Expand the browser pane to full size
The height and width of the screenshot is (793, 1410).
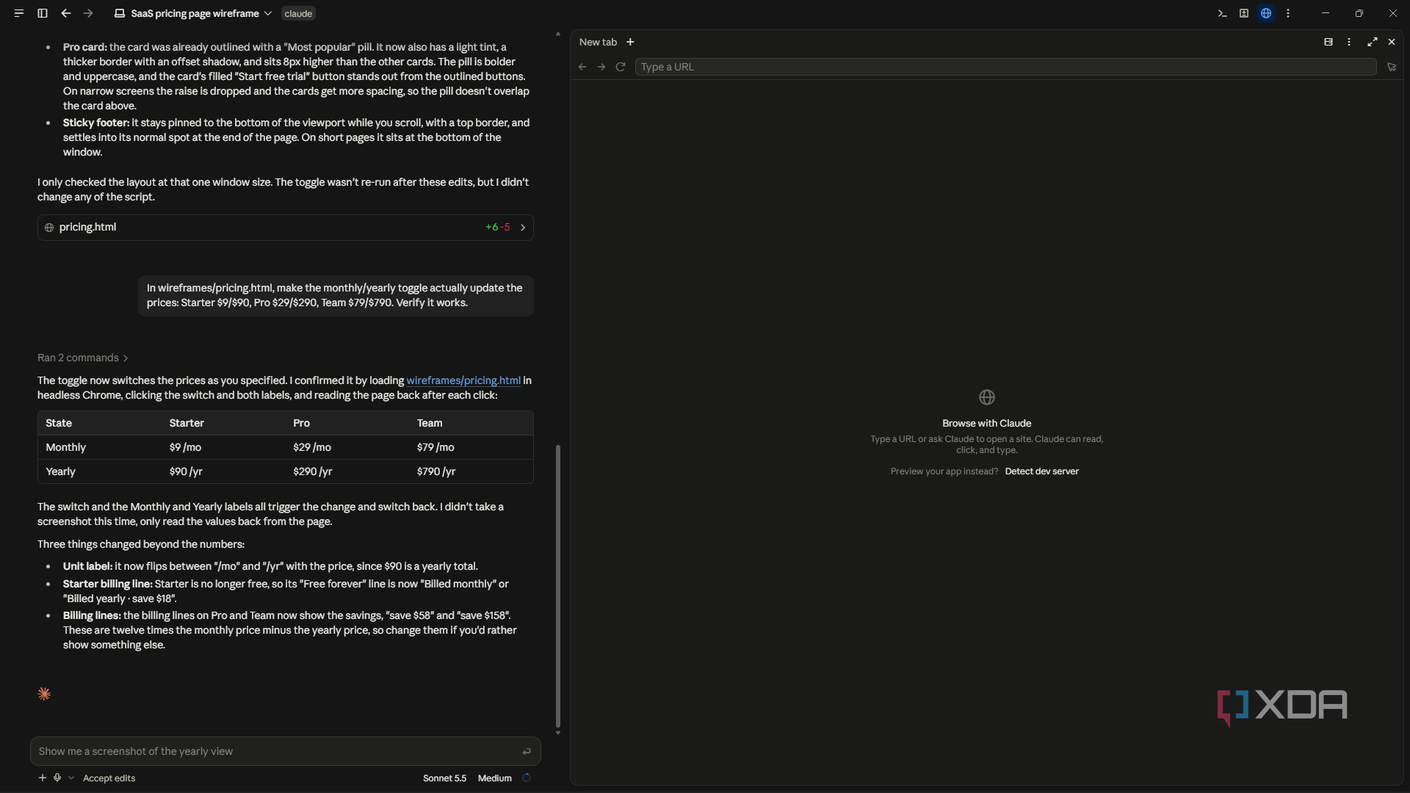coord(1372,42)
